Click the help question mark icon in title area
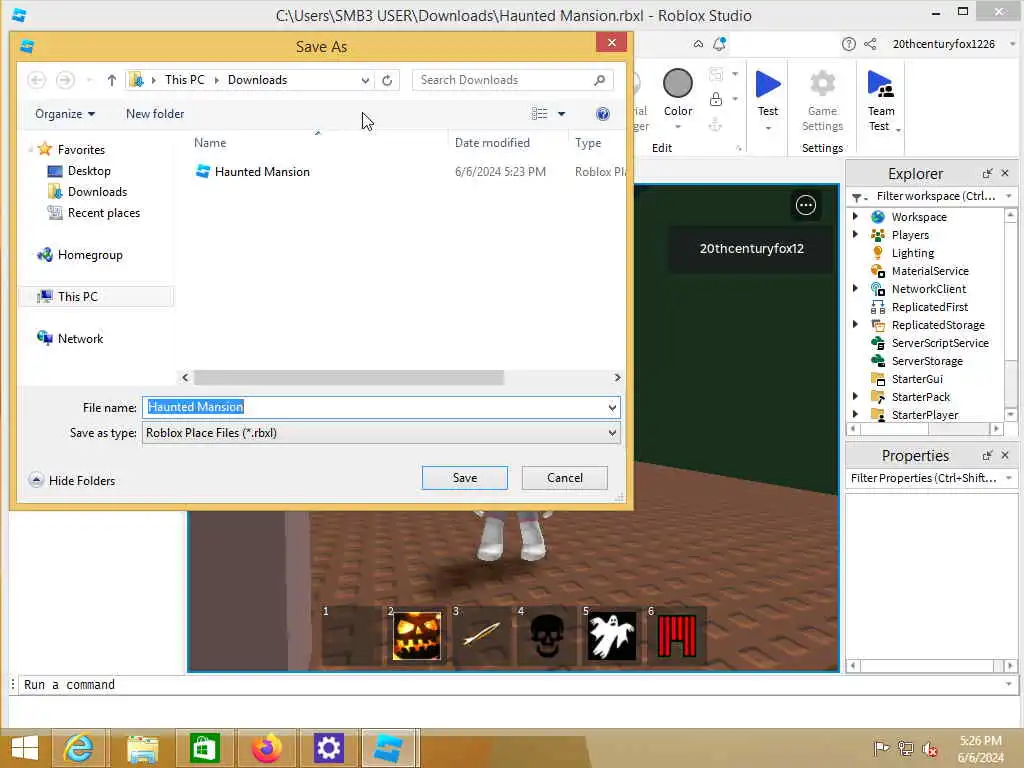Image resolution: width=1024 pixels, height=768 pixels. coord(848,44)
